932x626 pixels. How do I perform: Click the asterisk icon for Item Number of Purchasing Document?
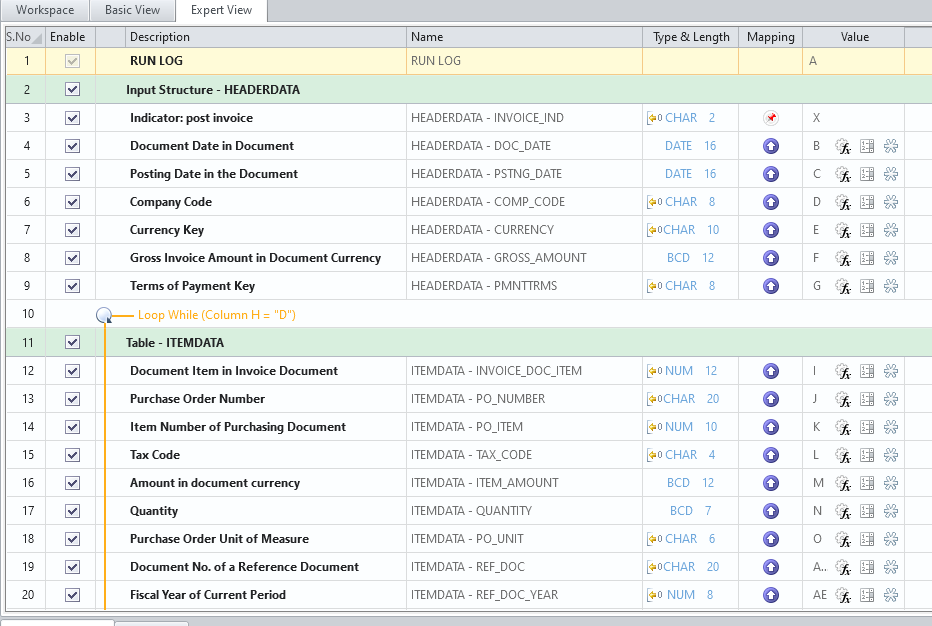coord(890,427)
